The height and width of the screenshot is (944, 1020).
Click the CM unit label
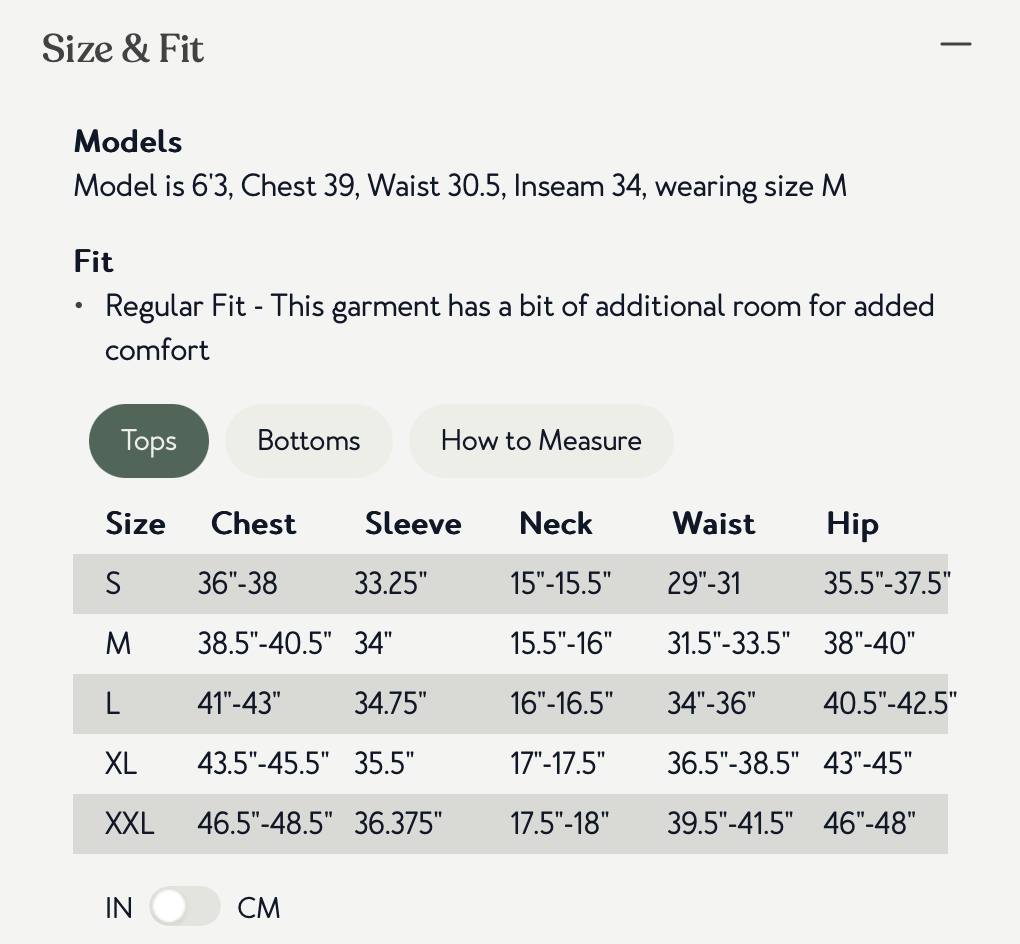(x=259, y=908)
